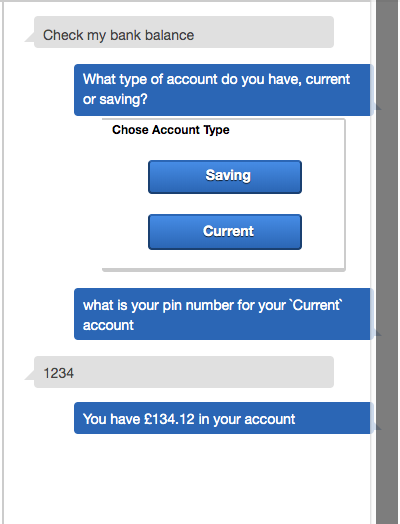Click the word `Current` in pin question
400x524 pixels.
[317, 305]
